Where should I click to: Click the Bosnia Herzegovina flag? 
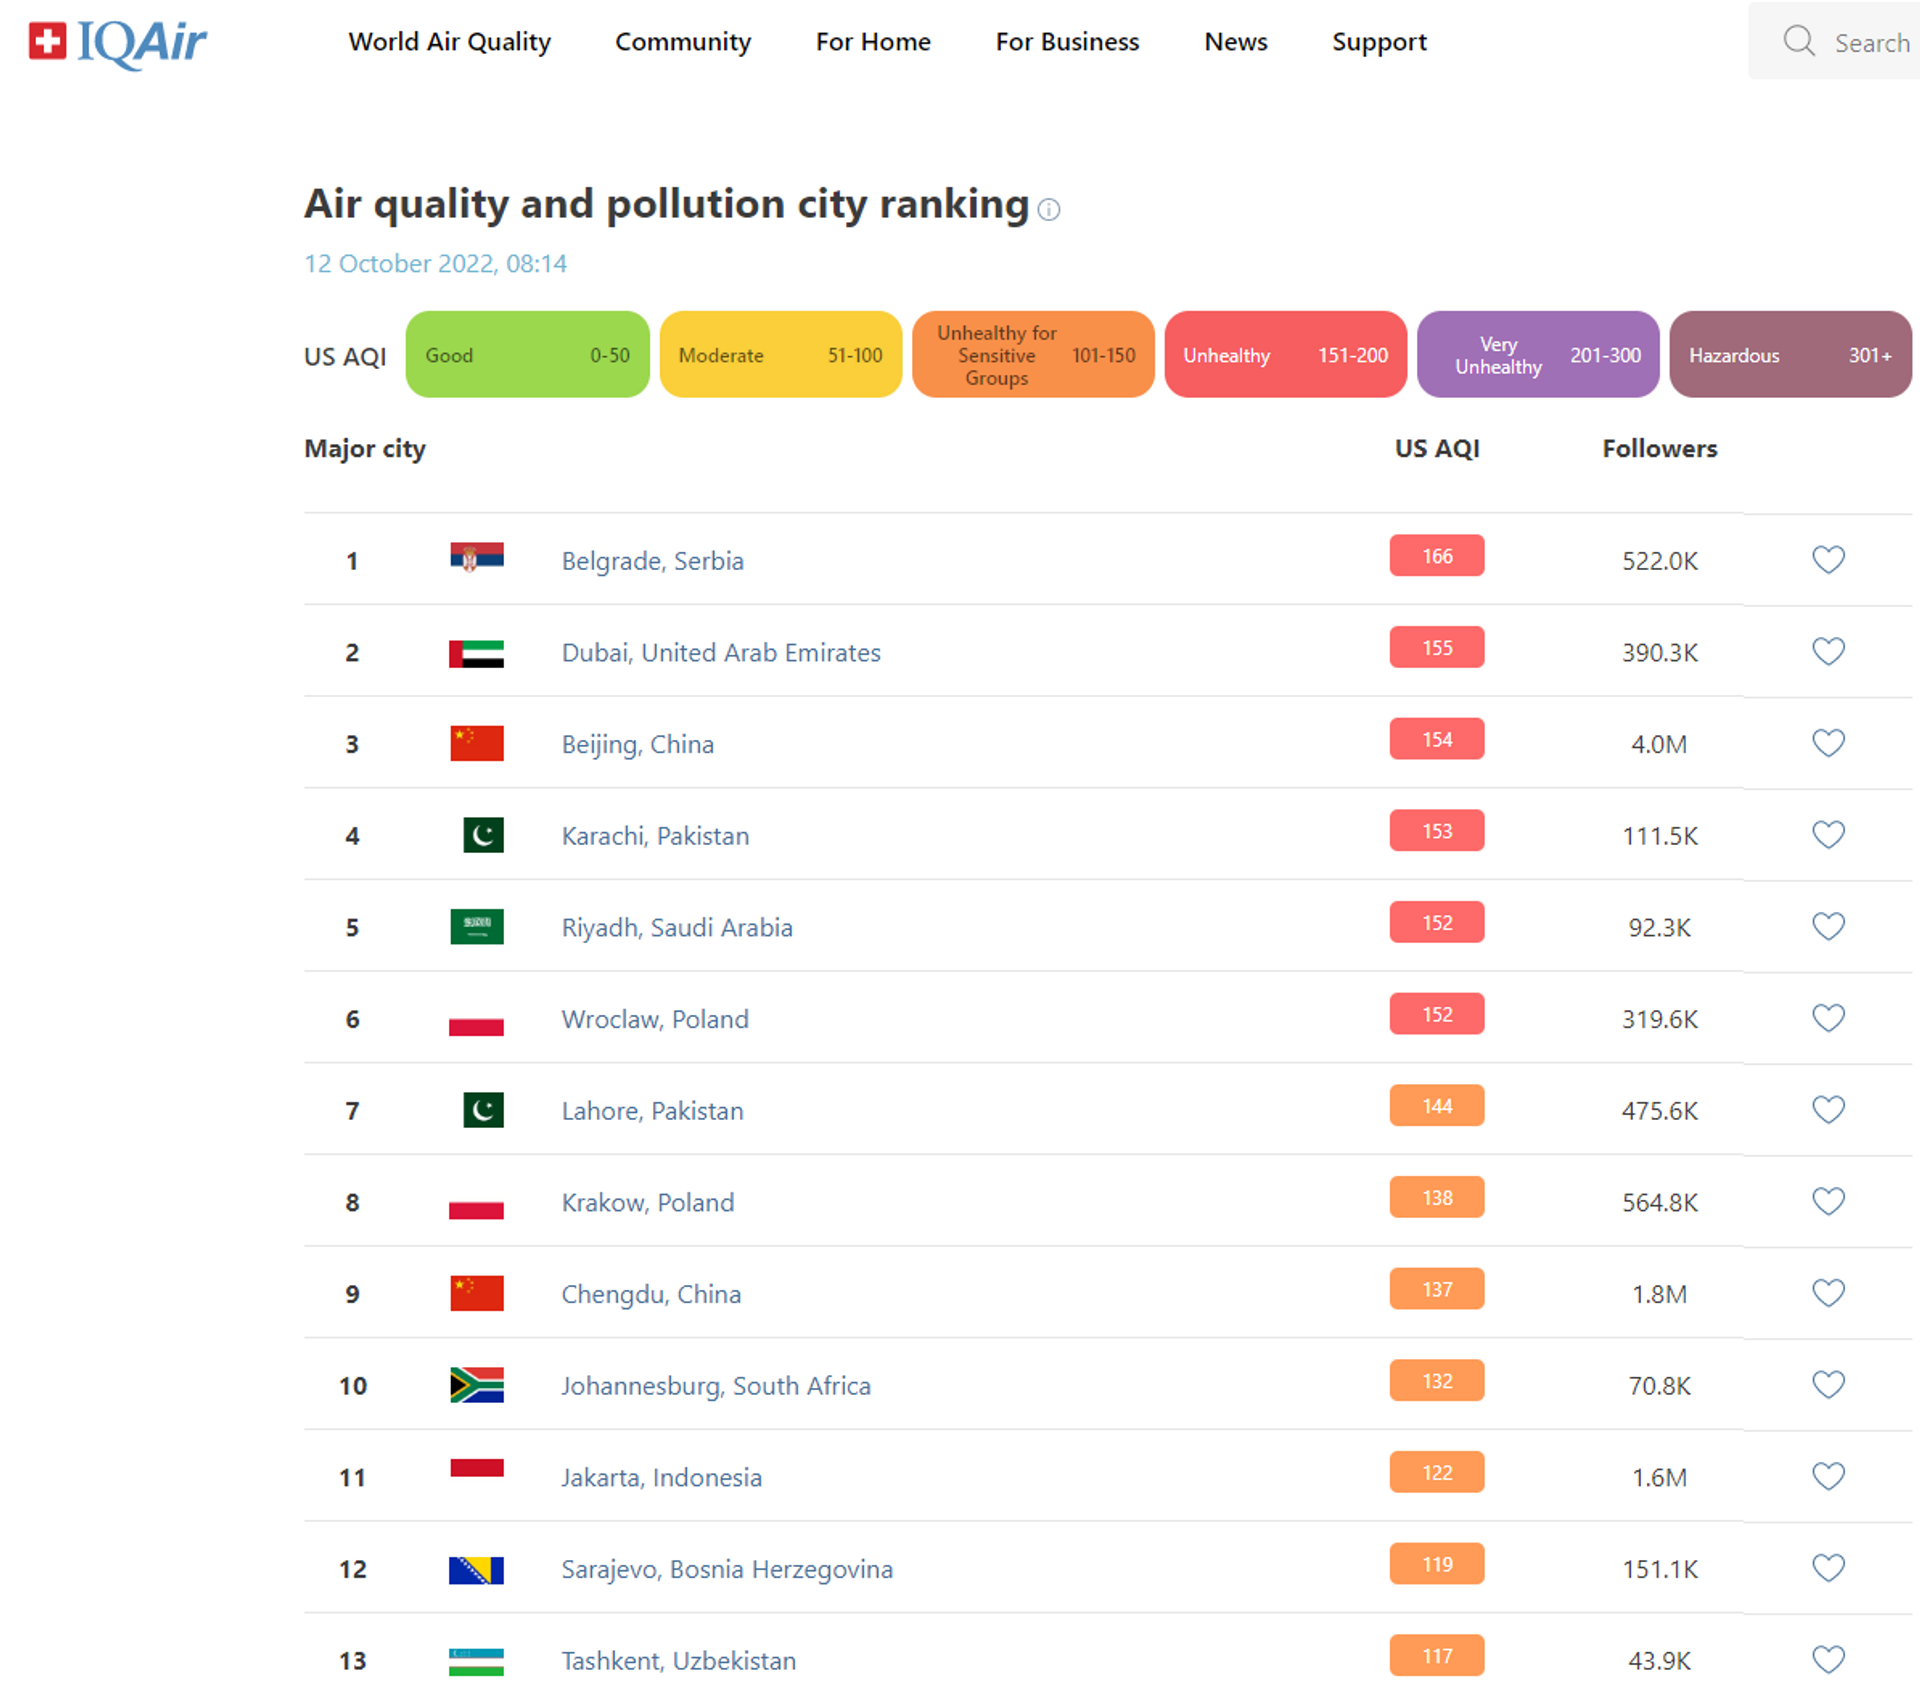tap(476, 1570)
